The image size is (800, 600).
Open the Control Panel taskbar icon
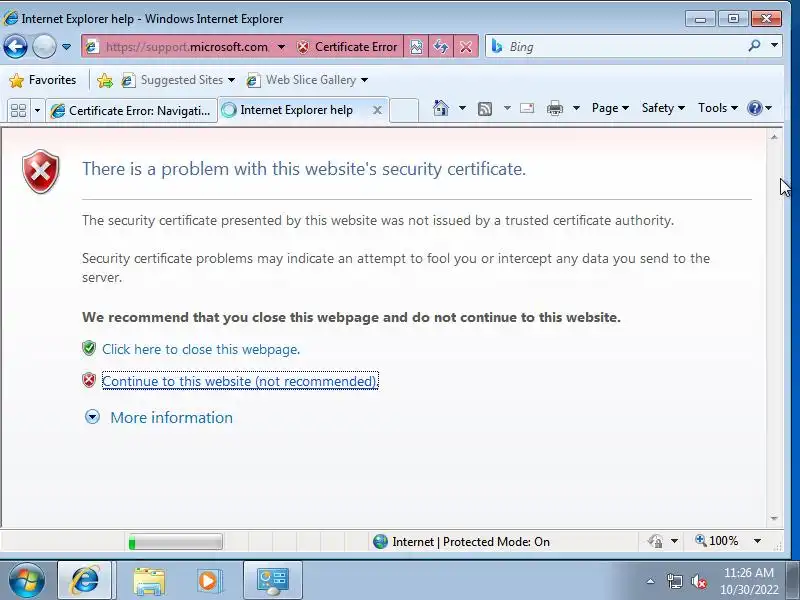(272, 581)
